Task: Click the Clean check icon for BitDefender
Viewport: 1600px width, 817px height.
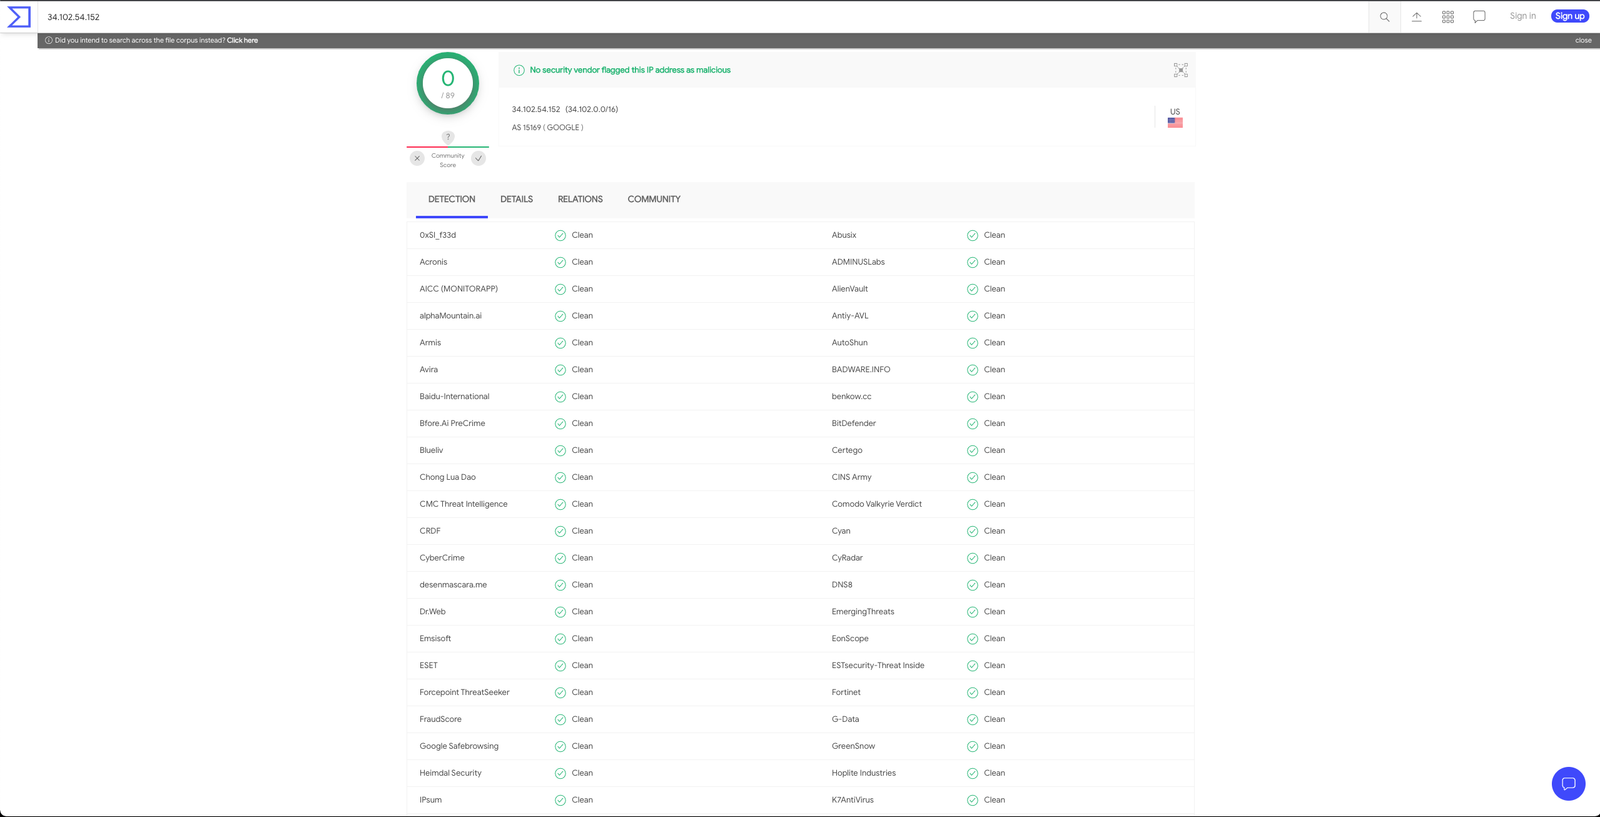Action: 972,424
